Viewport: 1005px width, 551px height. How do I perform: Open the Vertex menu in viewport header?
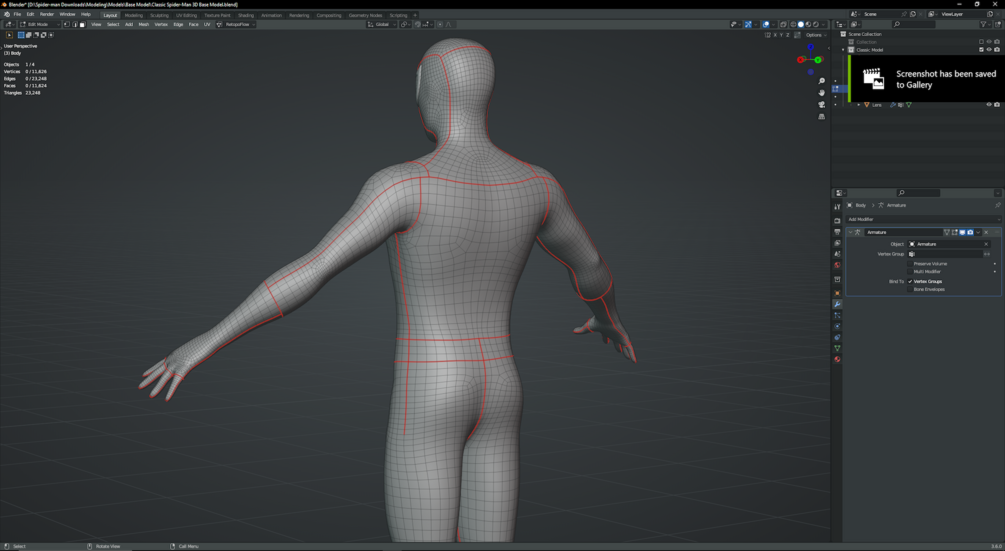[161, 24]
